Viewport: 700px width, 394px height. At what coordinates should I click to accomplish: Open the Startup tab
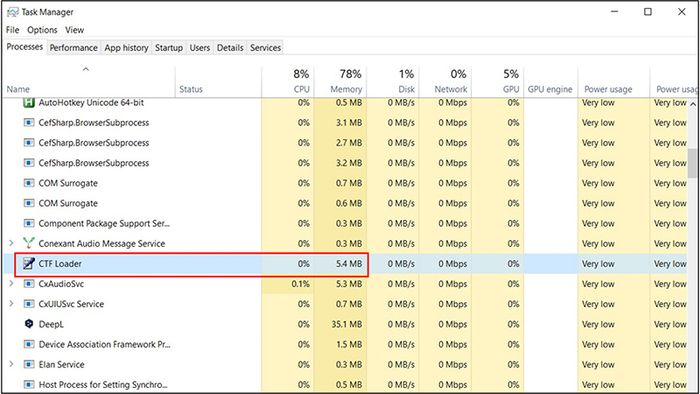(169, 48)
